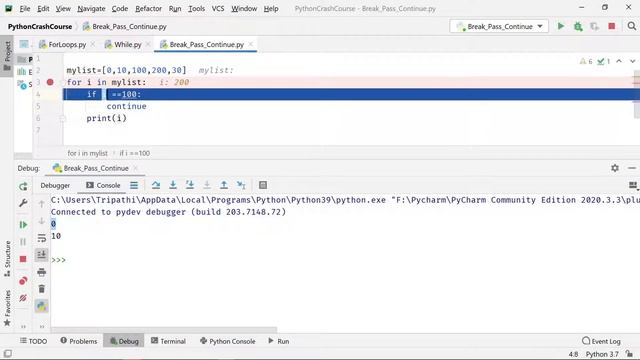This screenshot has width=640, height=360.
Task: Open the Python Console tool window
Action: pos(227,341)
